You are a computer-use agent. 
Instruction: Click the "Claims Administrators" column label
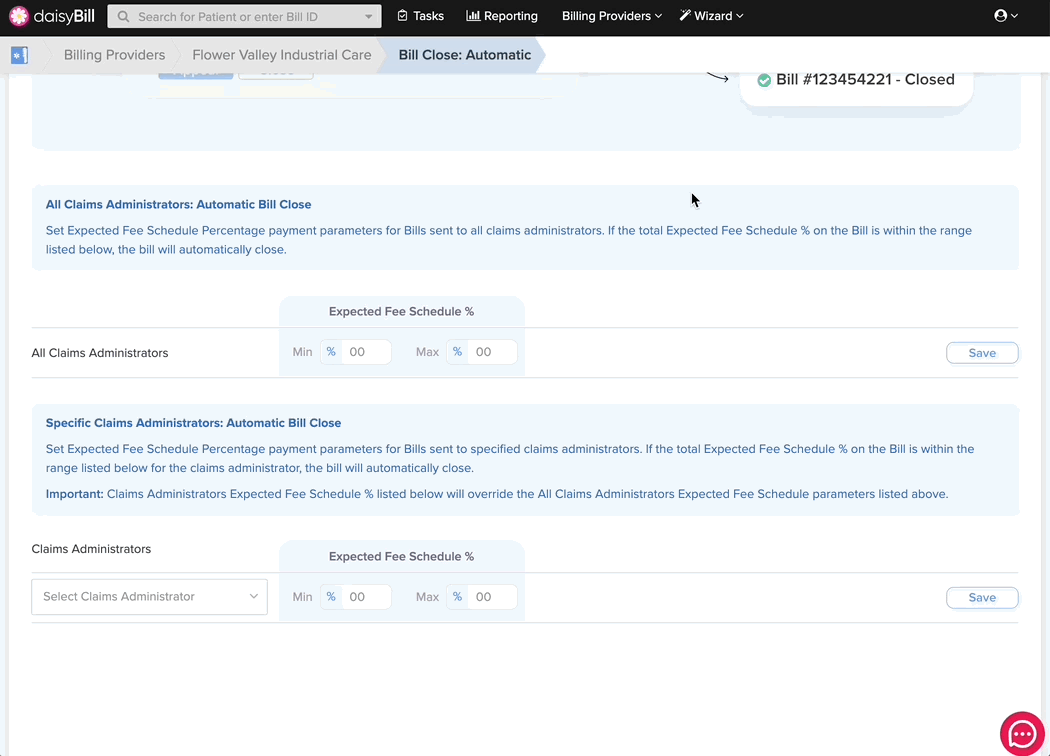91,549
